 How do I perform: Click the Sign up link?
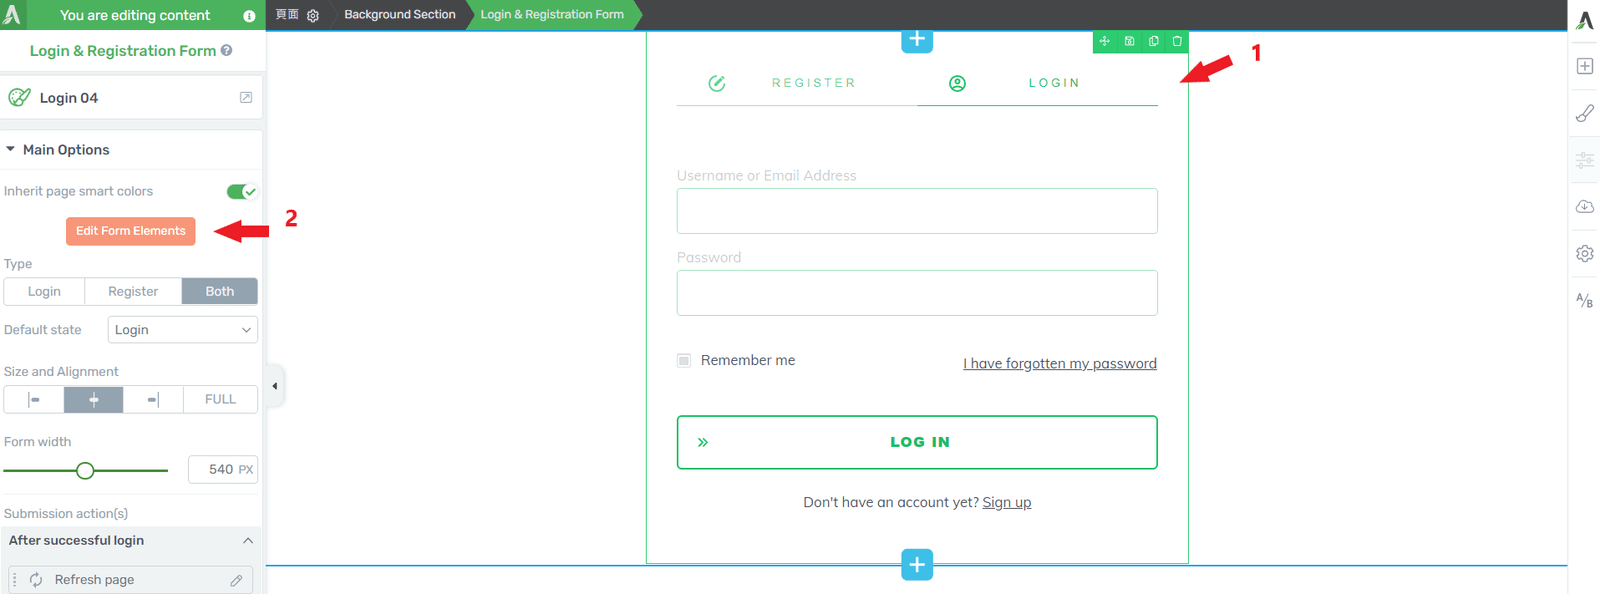click(1006, 502)
